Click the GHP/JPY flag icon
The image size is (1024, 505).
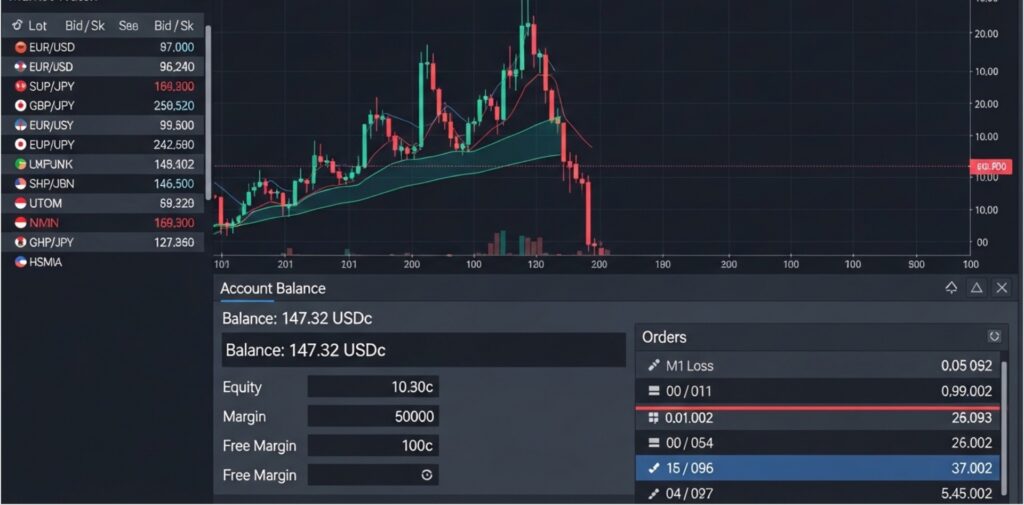point(20,242)
